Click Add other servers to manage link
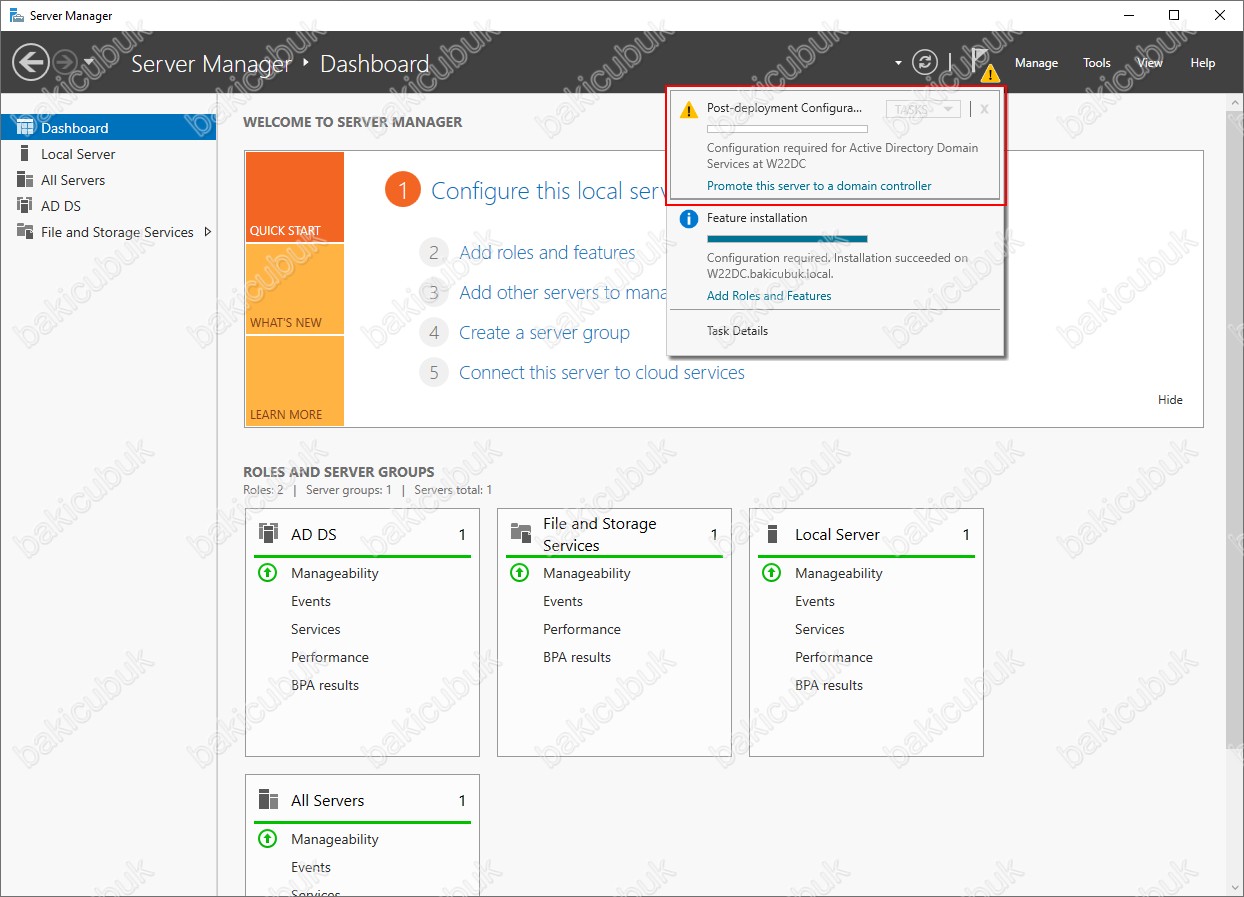 click(563, 293)
